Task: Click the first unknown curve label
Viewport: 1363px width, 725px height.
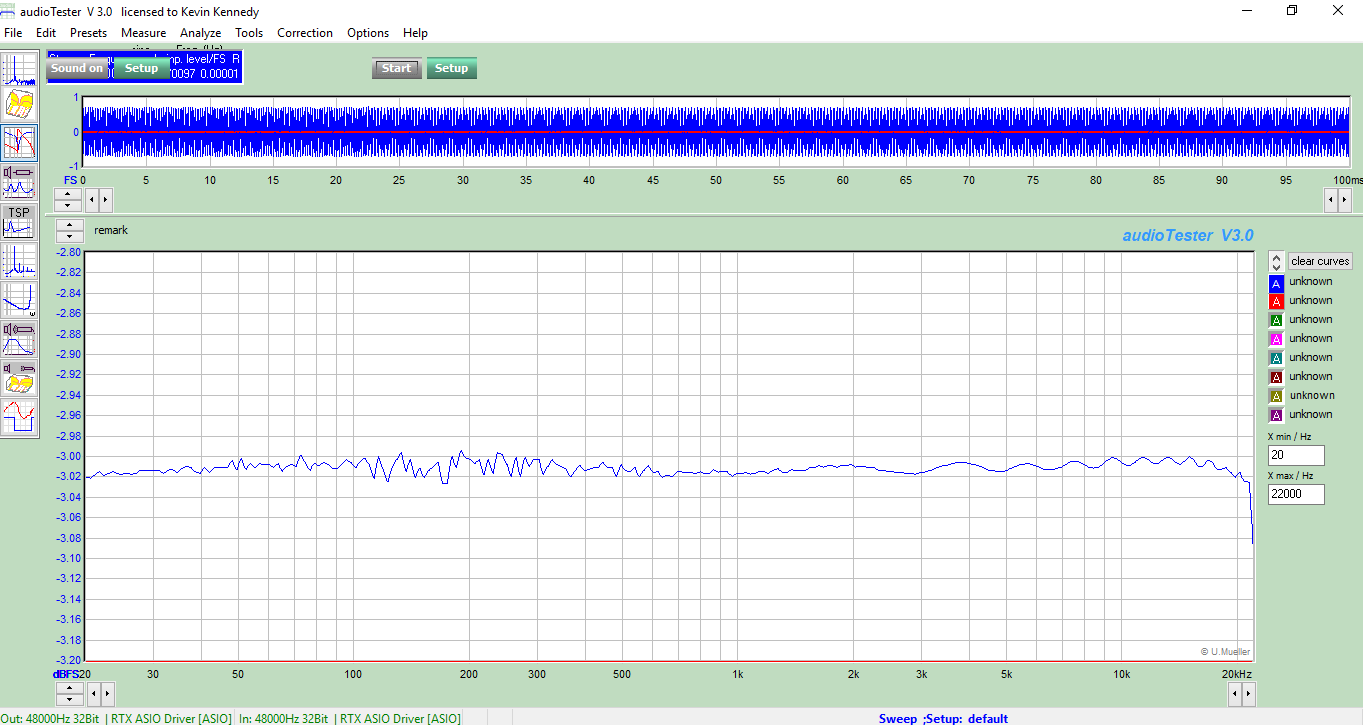Action: click(1310, 282)
